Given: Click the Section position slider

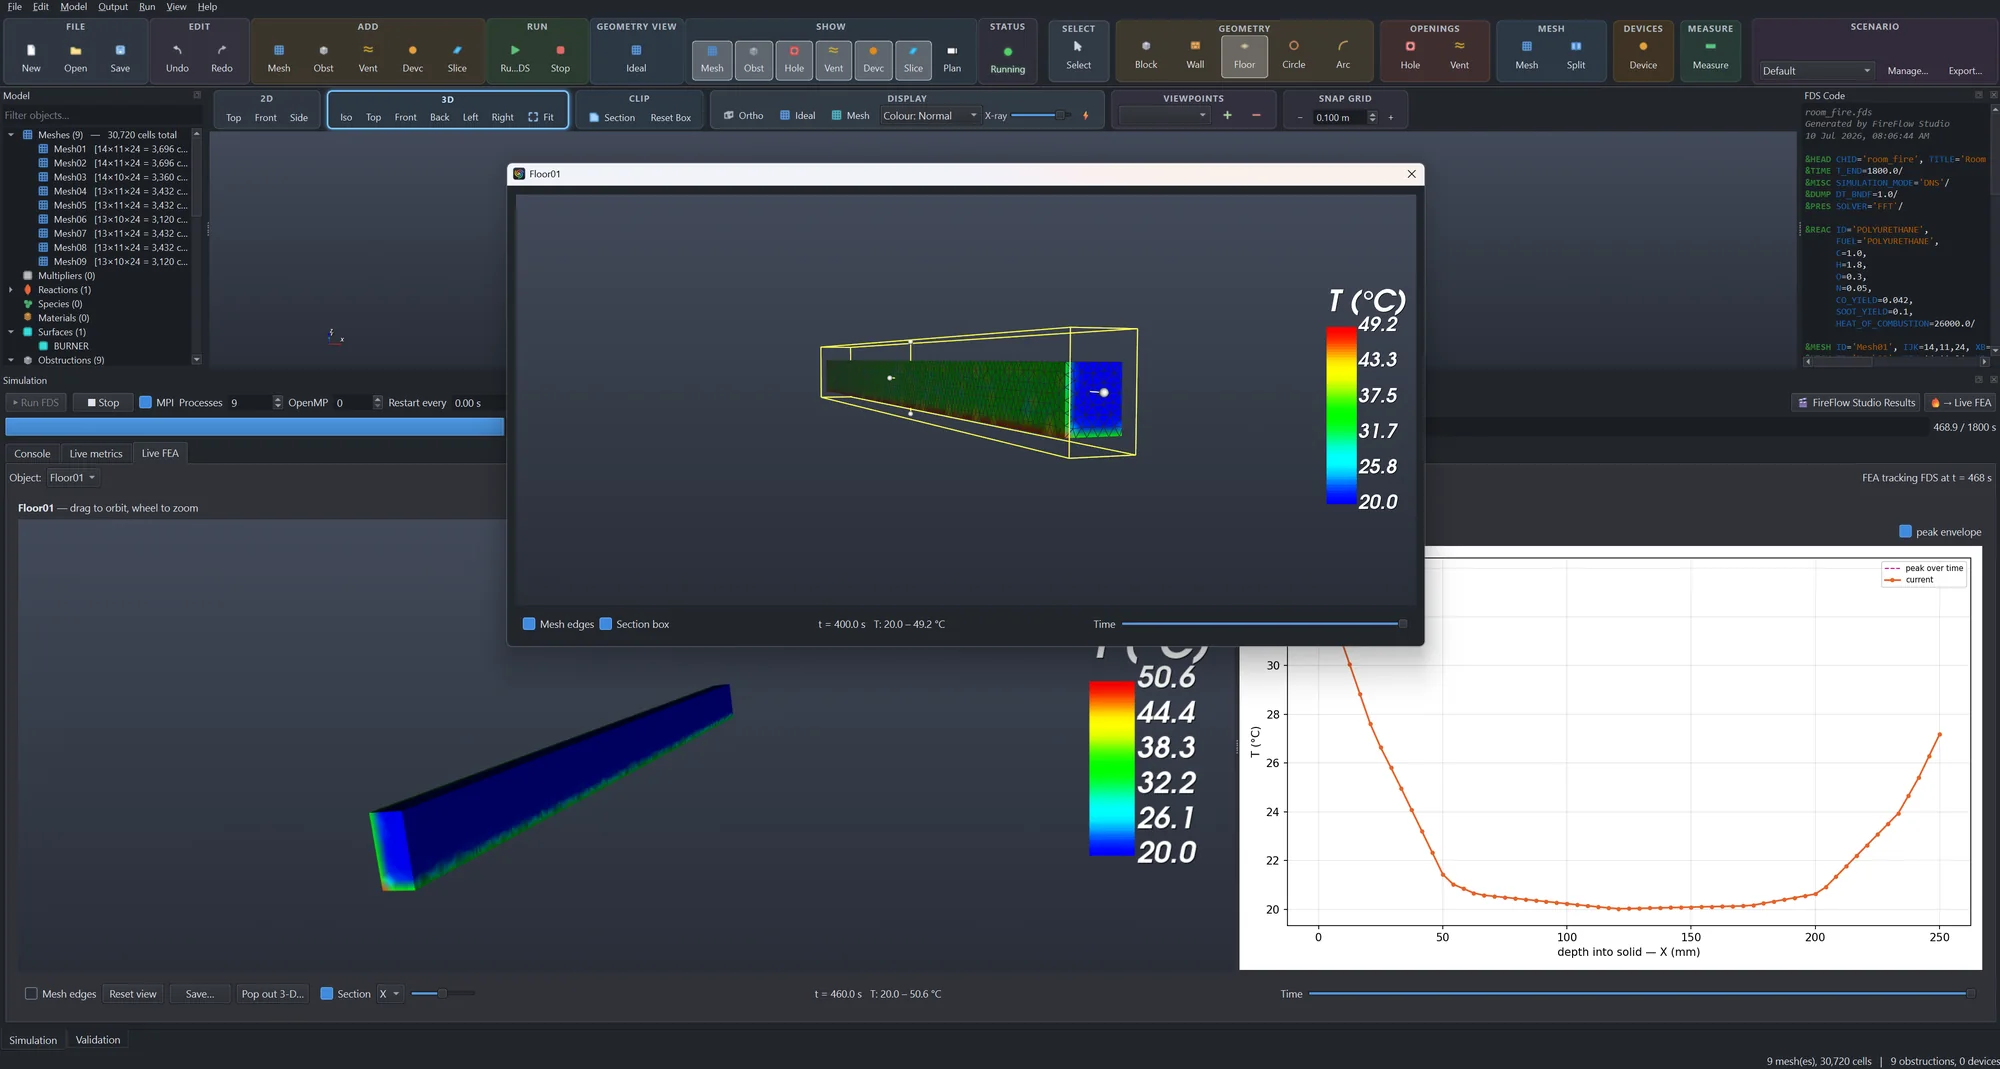Looking at the screenshot, I should click(442, 994).
